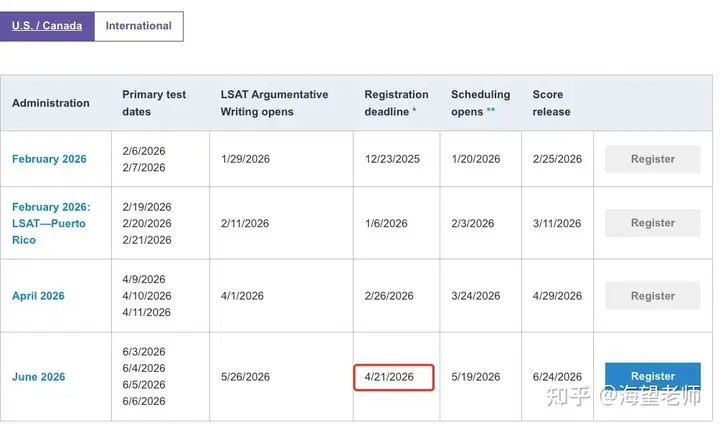The image size is (720, 425).
Task: Click Register for June 2026
Action: pos(652,377)
